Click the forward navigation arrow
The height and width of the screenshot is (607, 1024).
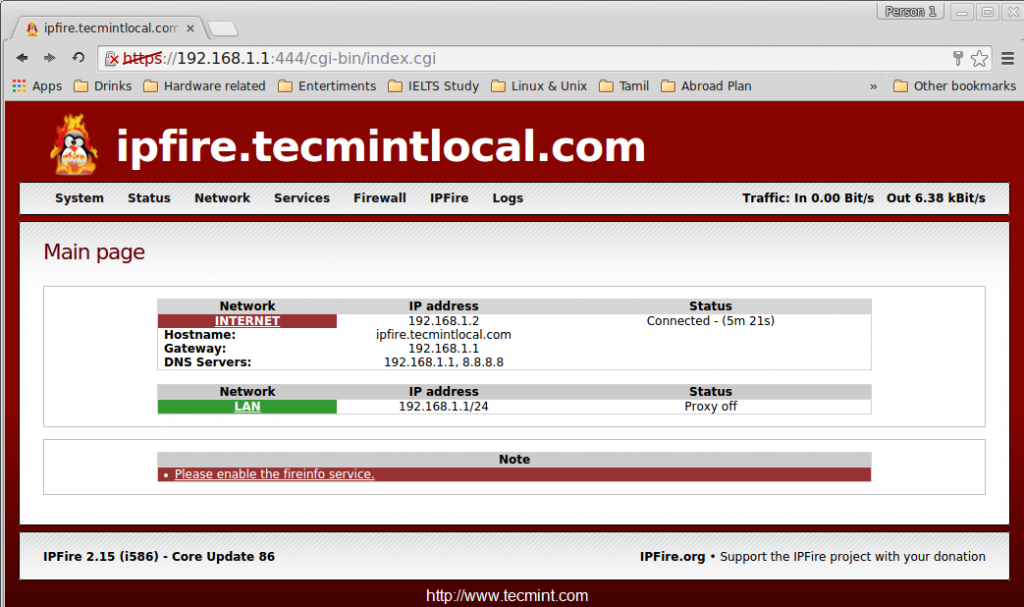click(x=48, y=58)
